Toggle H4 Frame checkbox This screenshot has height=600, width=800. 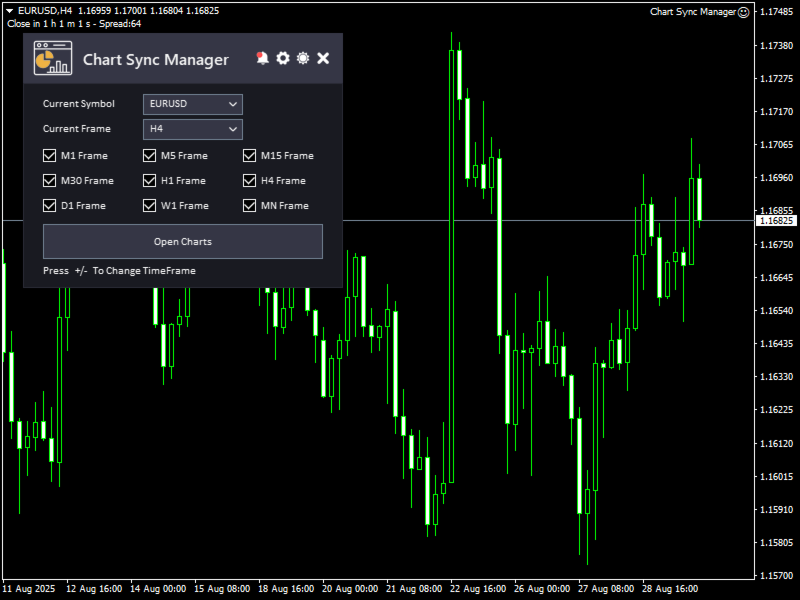(x=249, y=181)
